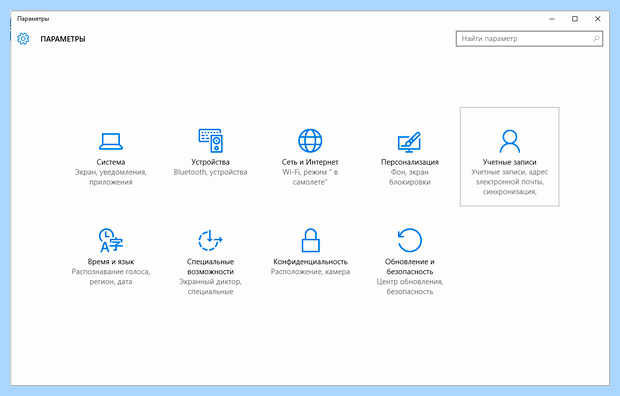Click the Время и язык label
Image resolution: width=620 pixels, height=396 pixels.
tap(111, 262)
